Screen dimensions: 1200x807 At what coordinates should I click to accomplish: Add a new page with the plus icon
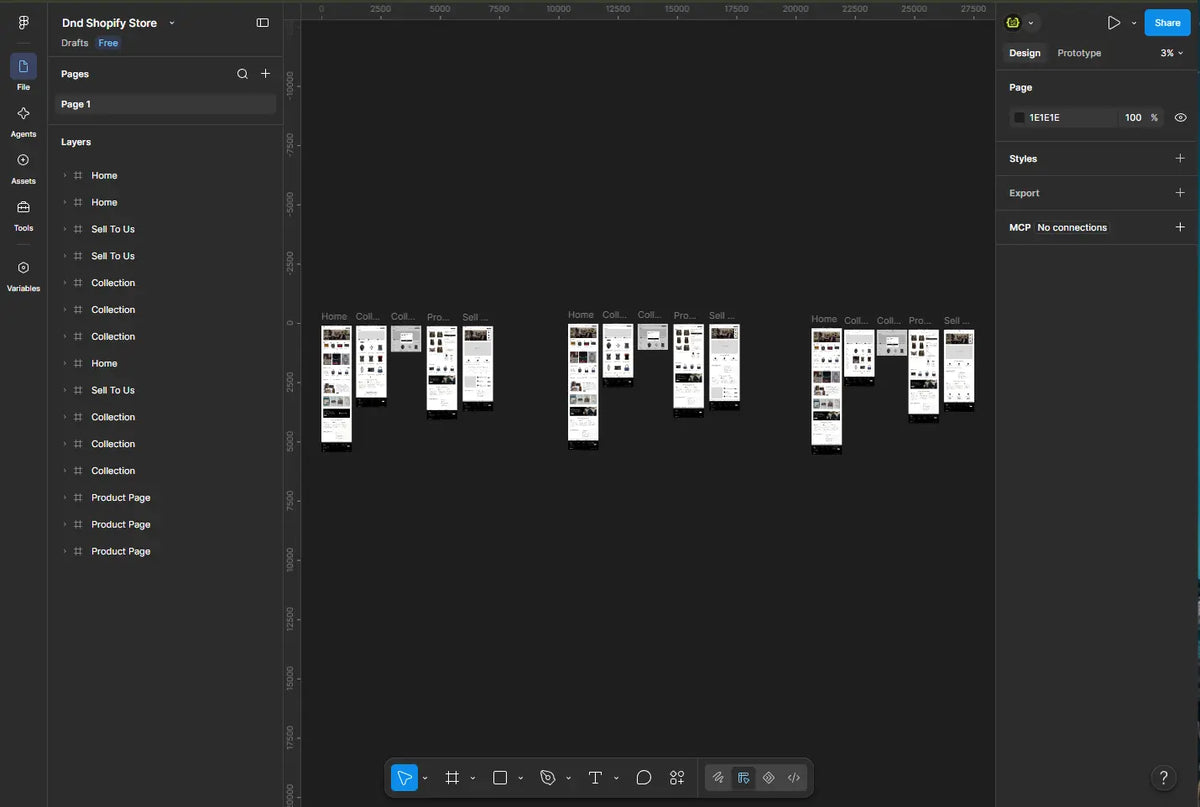266,74
